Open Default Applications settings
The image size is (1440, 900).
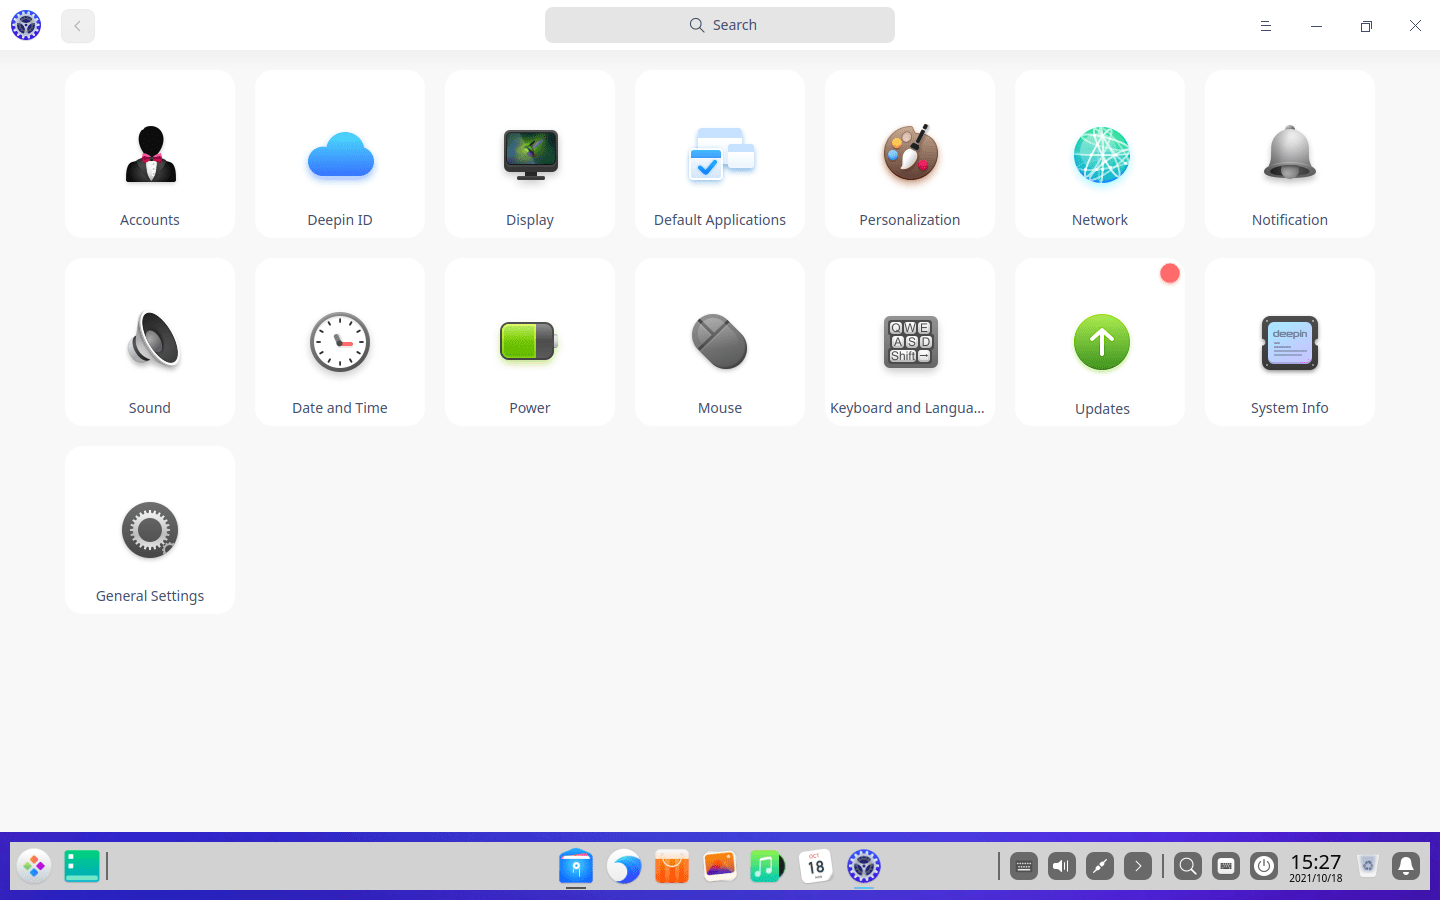tap(719, 154)
